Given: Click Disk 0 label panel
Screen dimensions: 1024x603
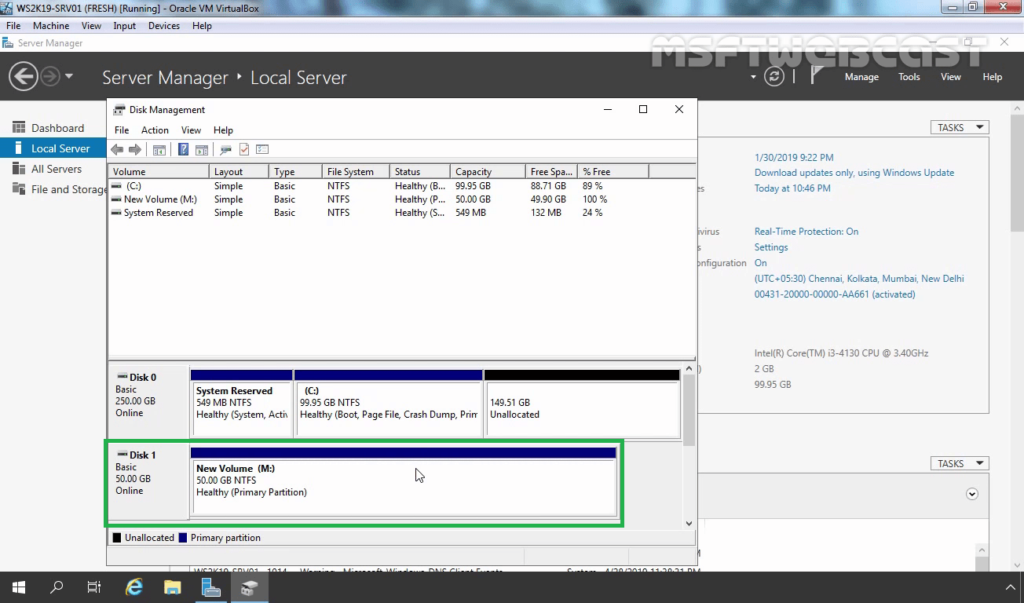Looking at the screenshot, I should pos(149,402).
